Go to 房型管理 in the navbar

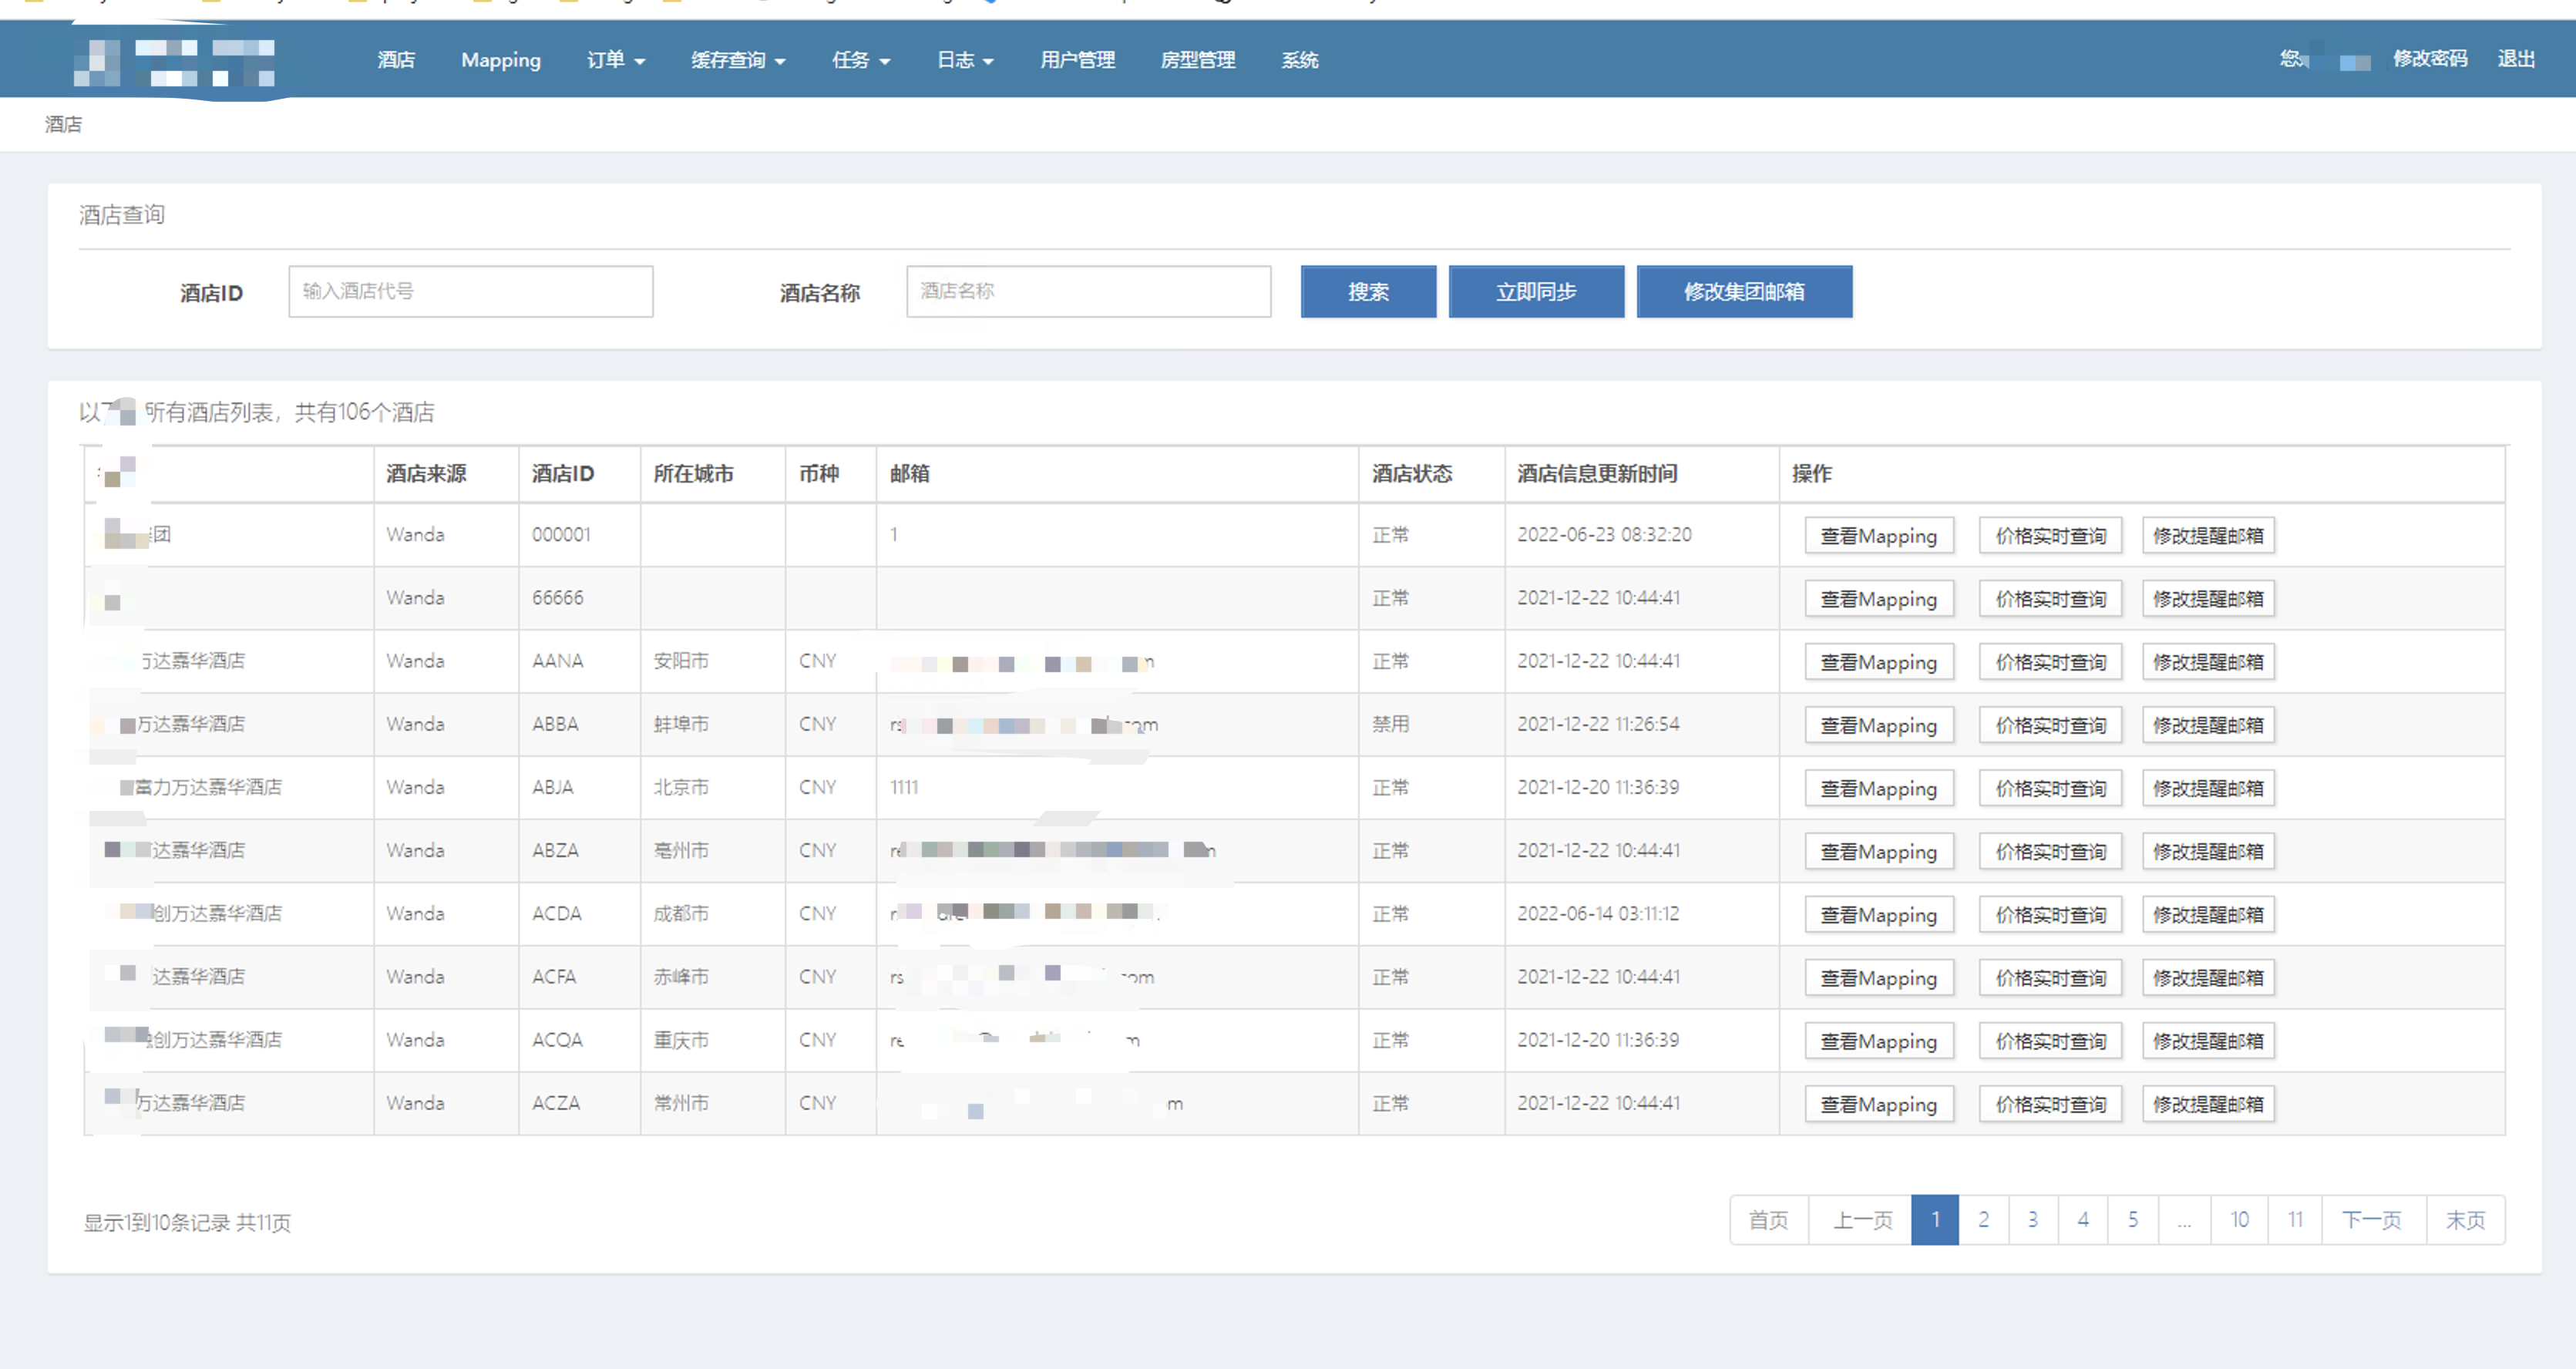pyautogui.click(x=1197, y=60)
